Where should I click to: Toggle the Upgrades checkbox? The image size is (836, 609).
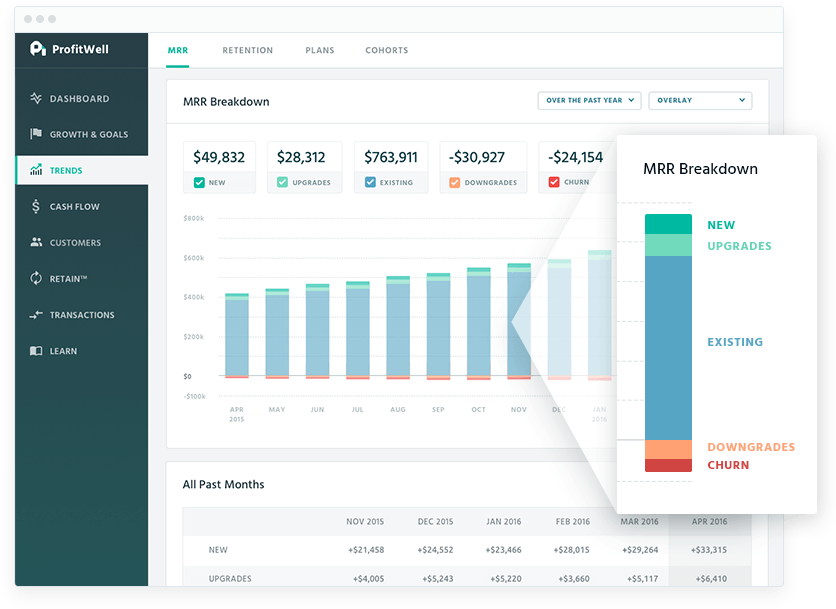pyautogui.click(x=283, y=183)
